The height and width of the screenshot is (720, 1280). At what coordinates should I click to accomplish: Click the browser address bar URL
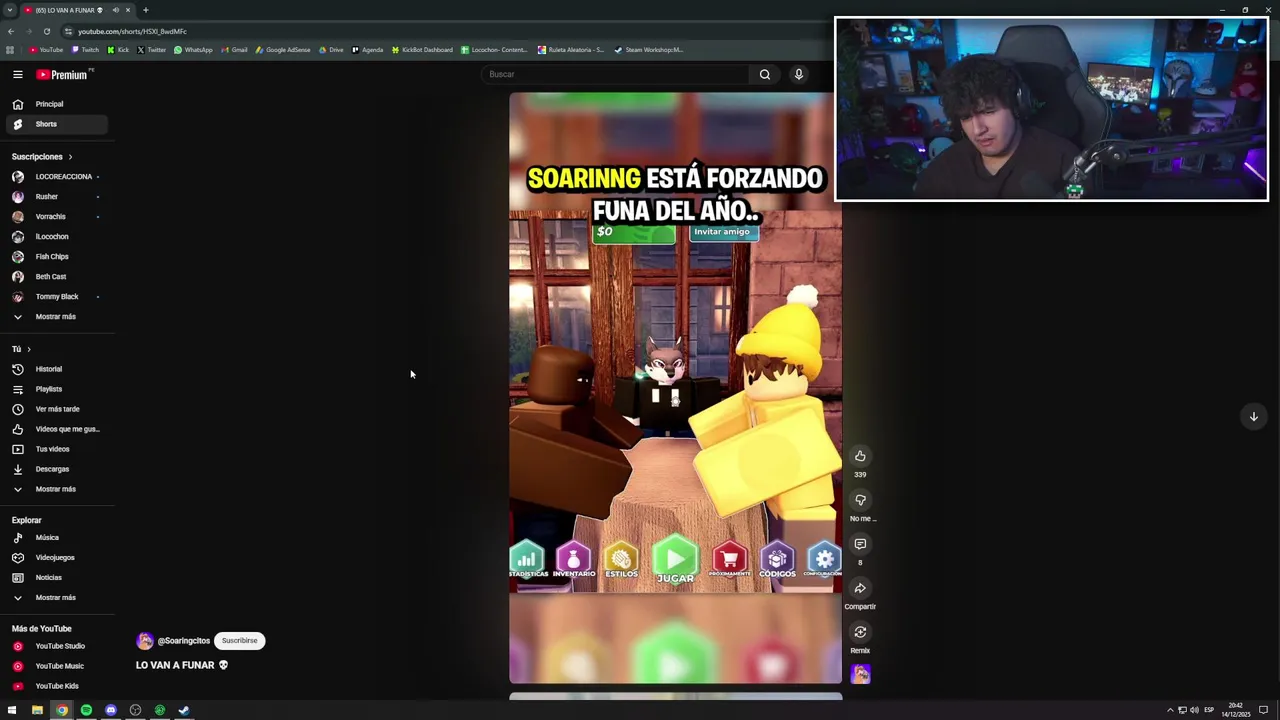click(132, 31)
